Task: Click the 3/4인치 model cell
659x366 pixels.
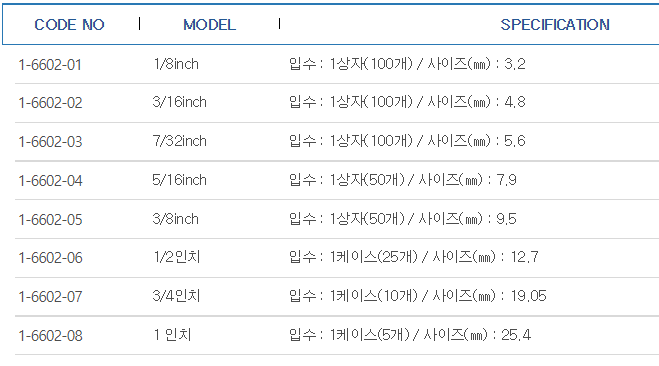Action: click(x=176, y=295)
